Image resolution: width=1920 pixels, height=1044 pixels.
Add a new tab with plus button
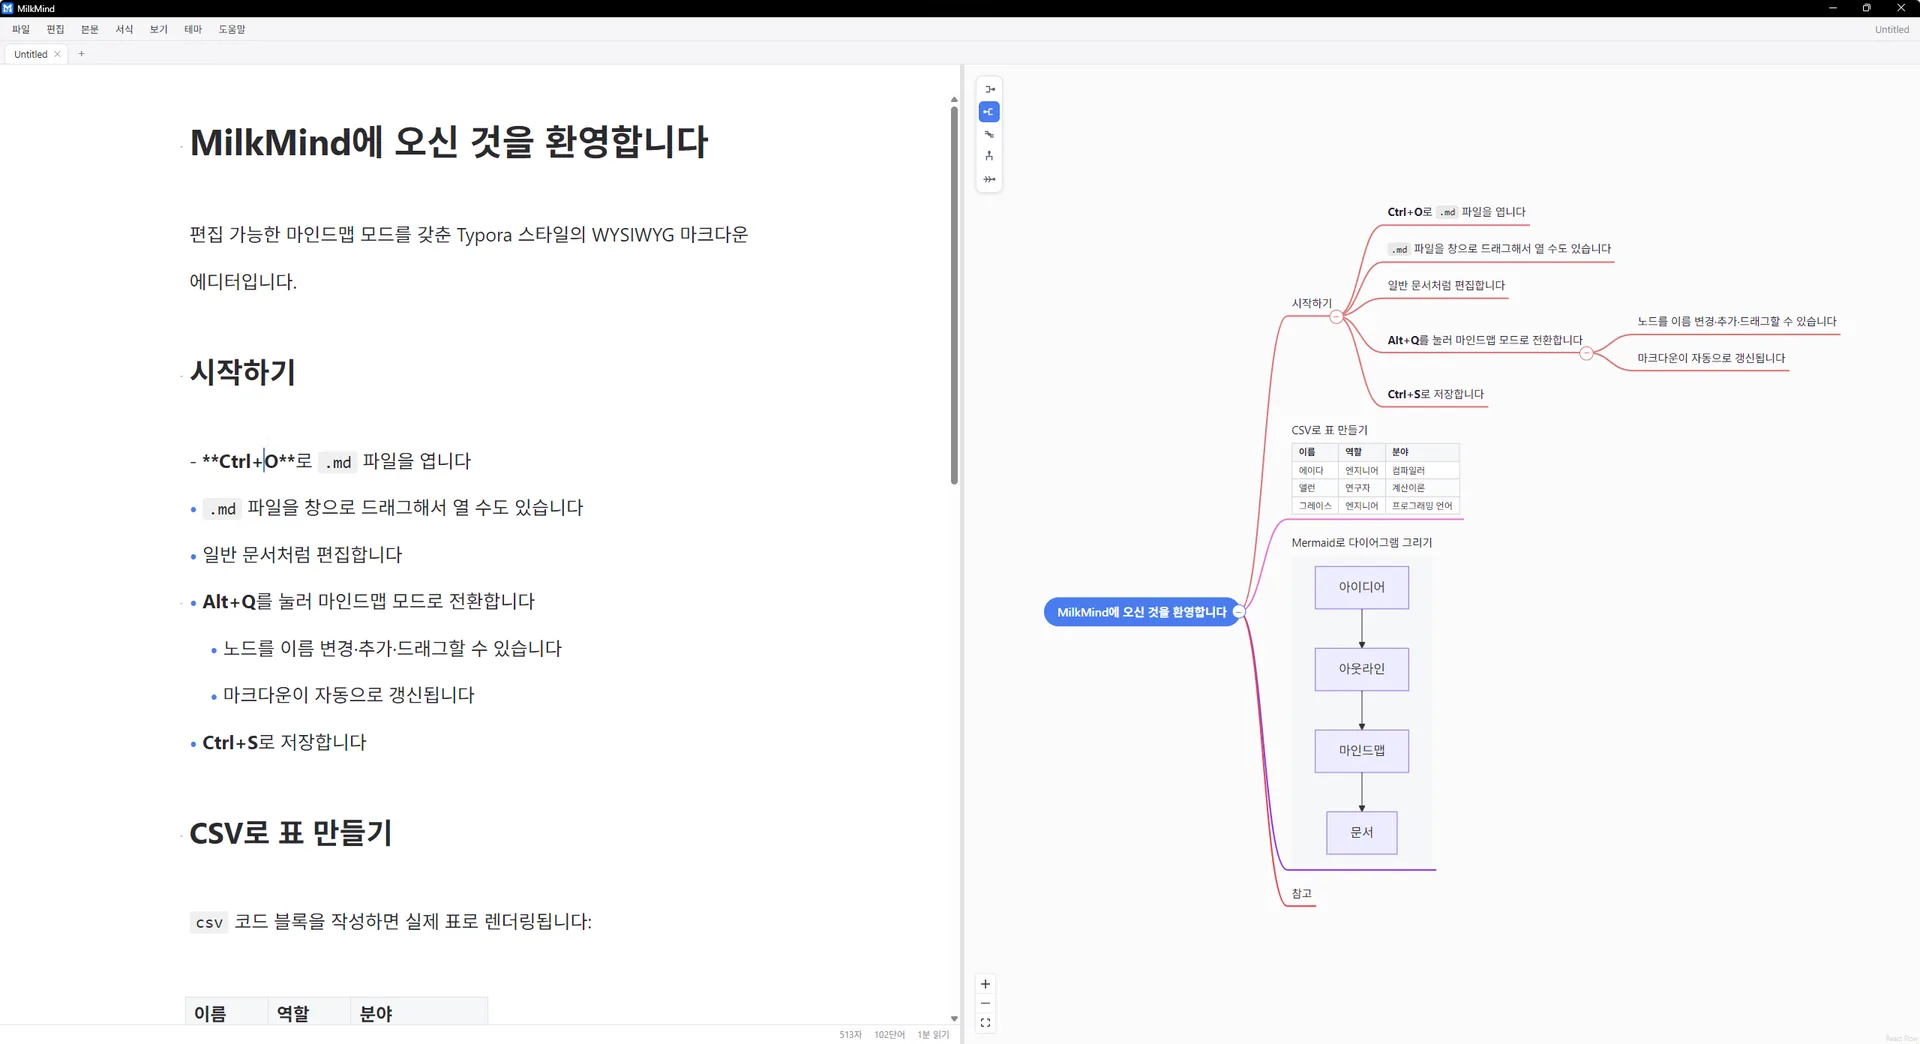coord(81,54)
